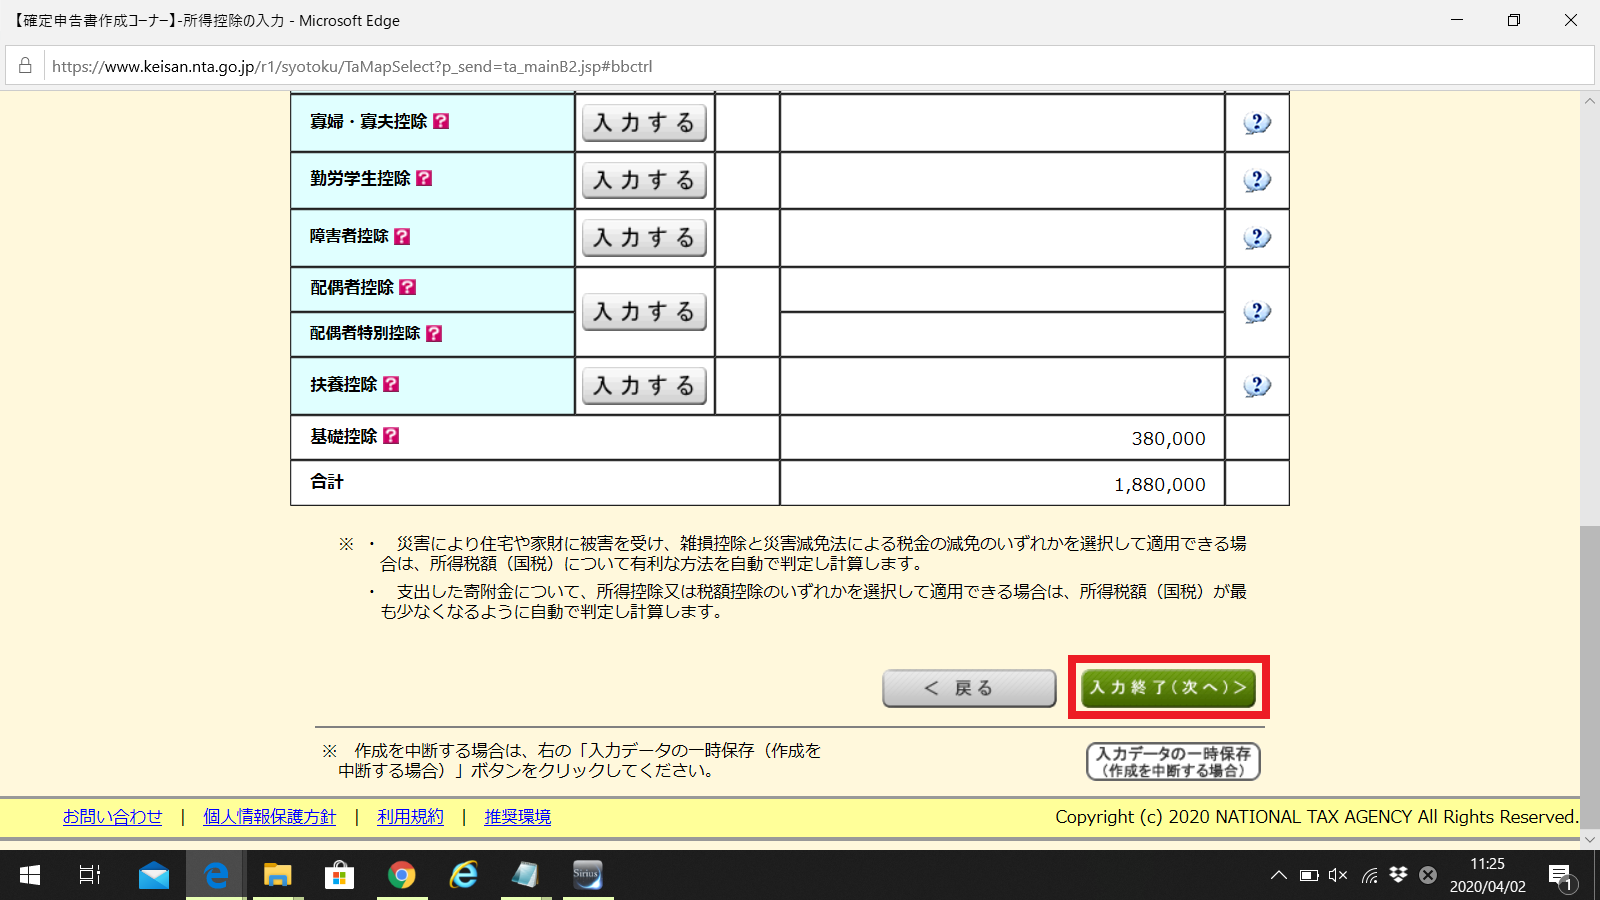Click help icon beside 寡婦・寡夫控除 label

click(443, 121)
